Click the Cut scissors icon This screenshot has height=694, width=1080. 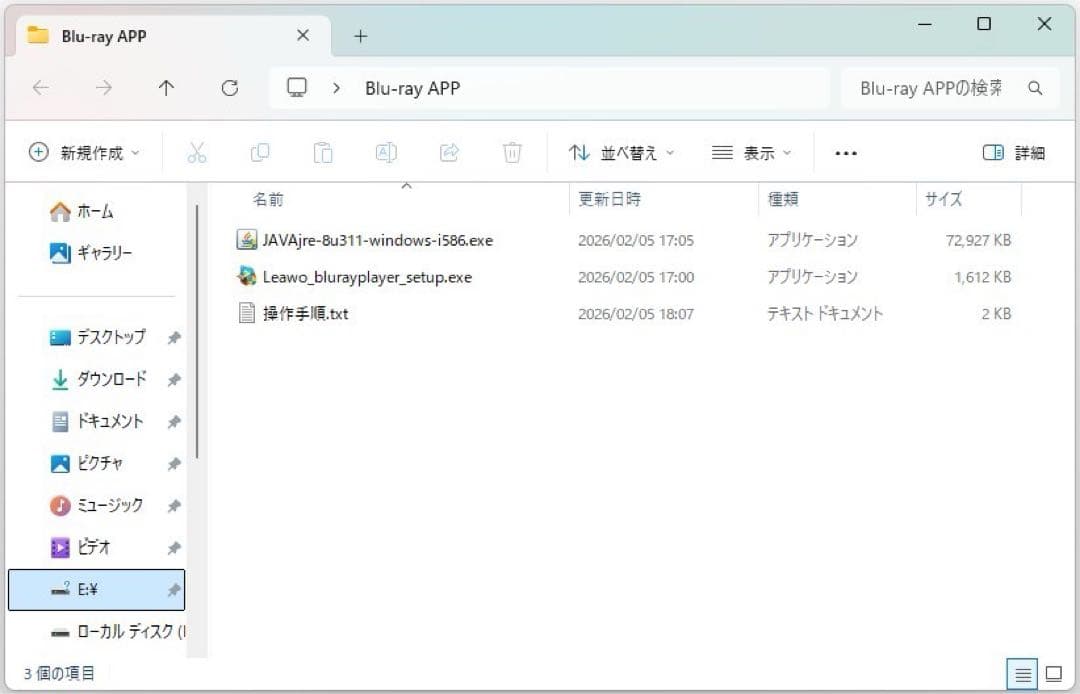click(197, 152)
